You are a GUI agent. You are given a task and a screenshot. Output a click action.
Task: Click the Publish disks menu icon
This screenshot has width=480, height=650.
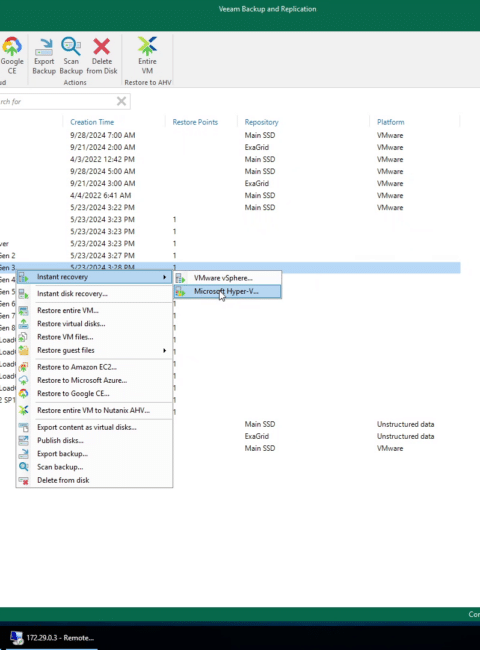pyautogui.click(x=23, y=440)
